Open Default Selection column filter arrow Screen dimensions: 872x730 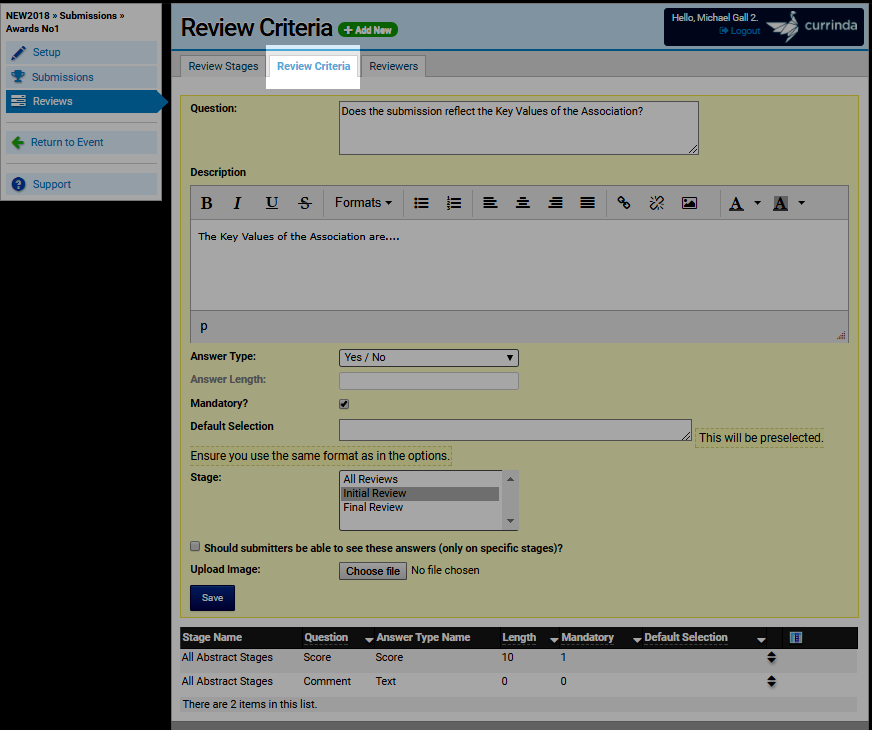point(761,640)
